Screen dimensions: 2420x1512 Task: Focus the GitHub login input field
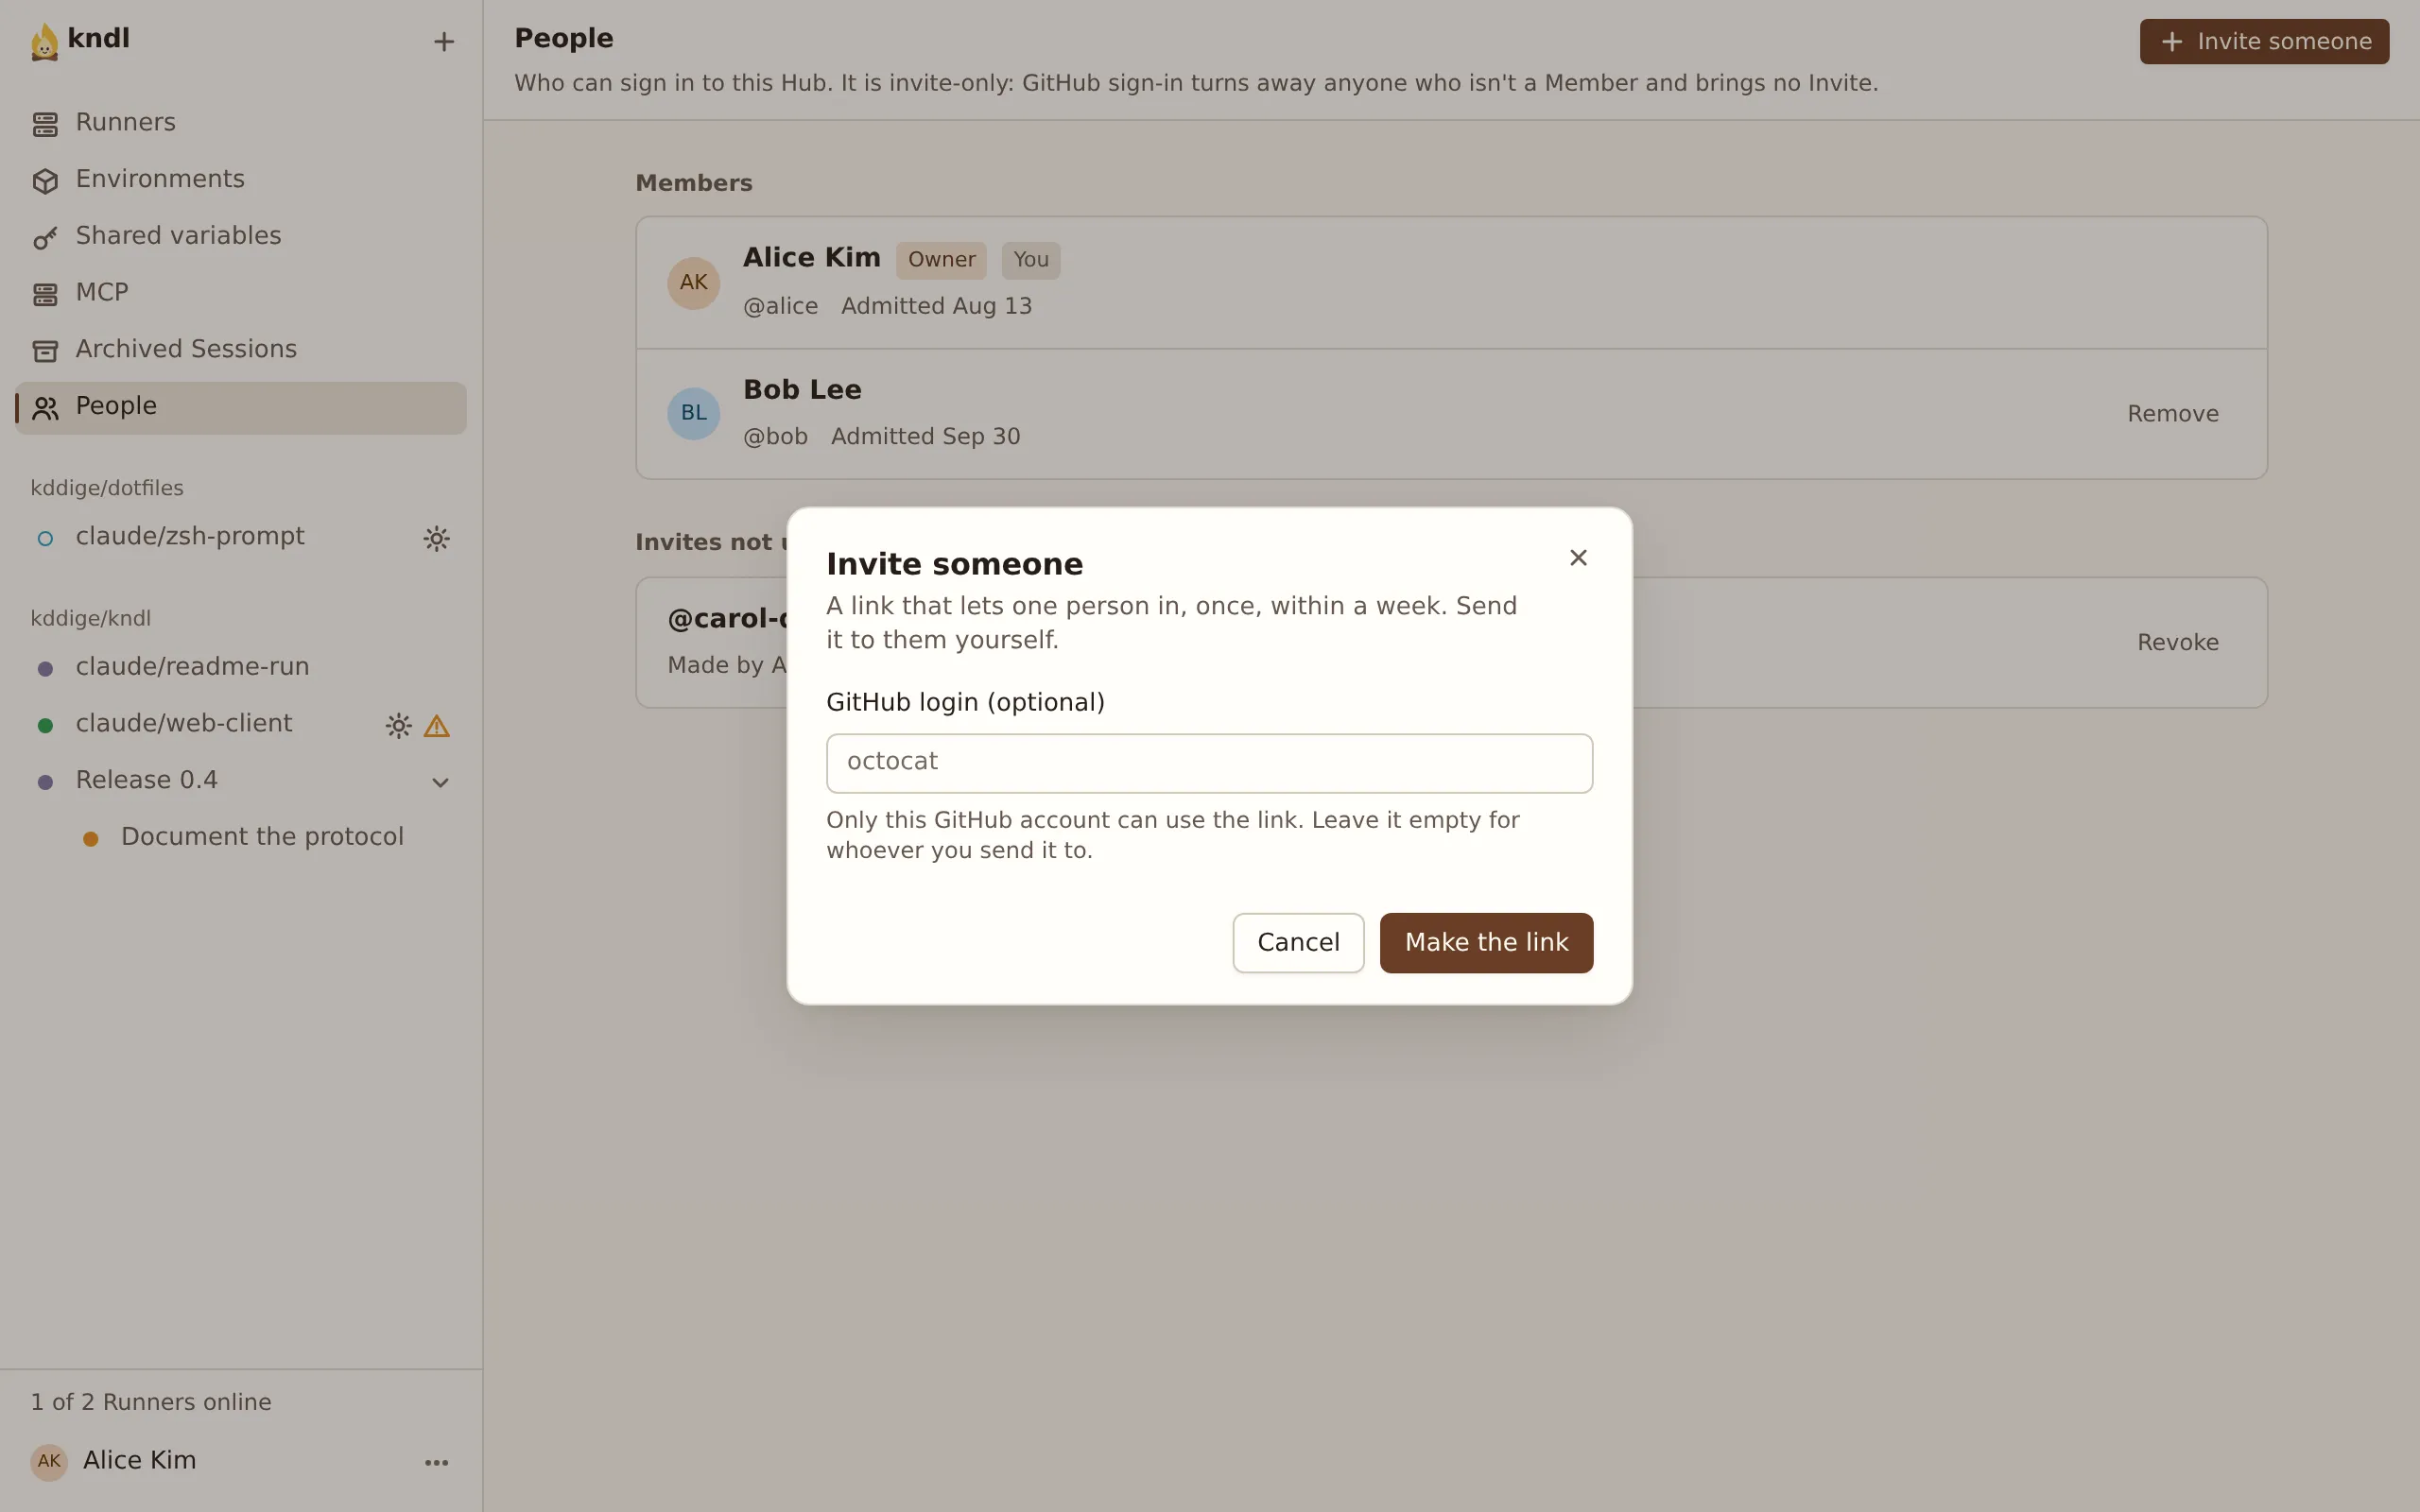1209,763
